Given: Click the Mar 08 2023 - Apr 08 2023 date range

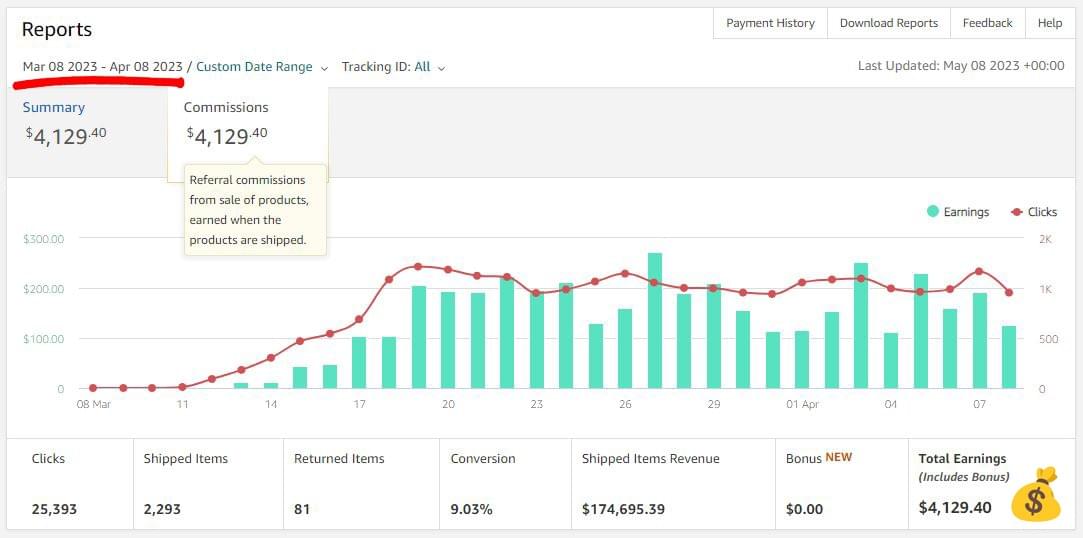Looking at the screenshot, I should (103, 67).
